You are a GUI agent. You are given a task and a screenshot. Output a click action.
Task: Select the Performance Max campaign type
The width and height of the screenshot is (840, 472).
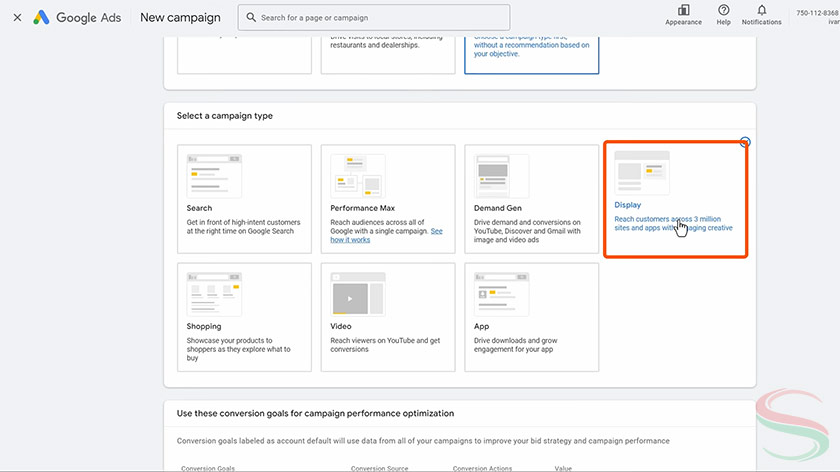pos(388,200)
